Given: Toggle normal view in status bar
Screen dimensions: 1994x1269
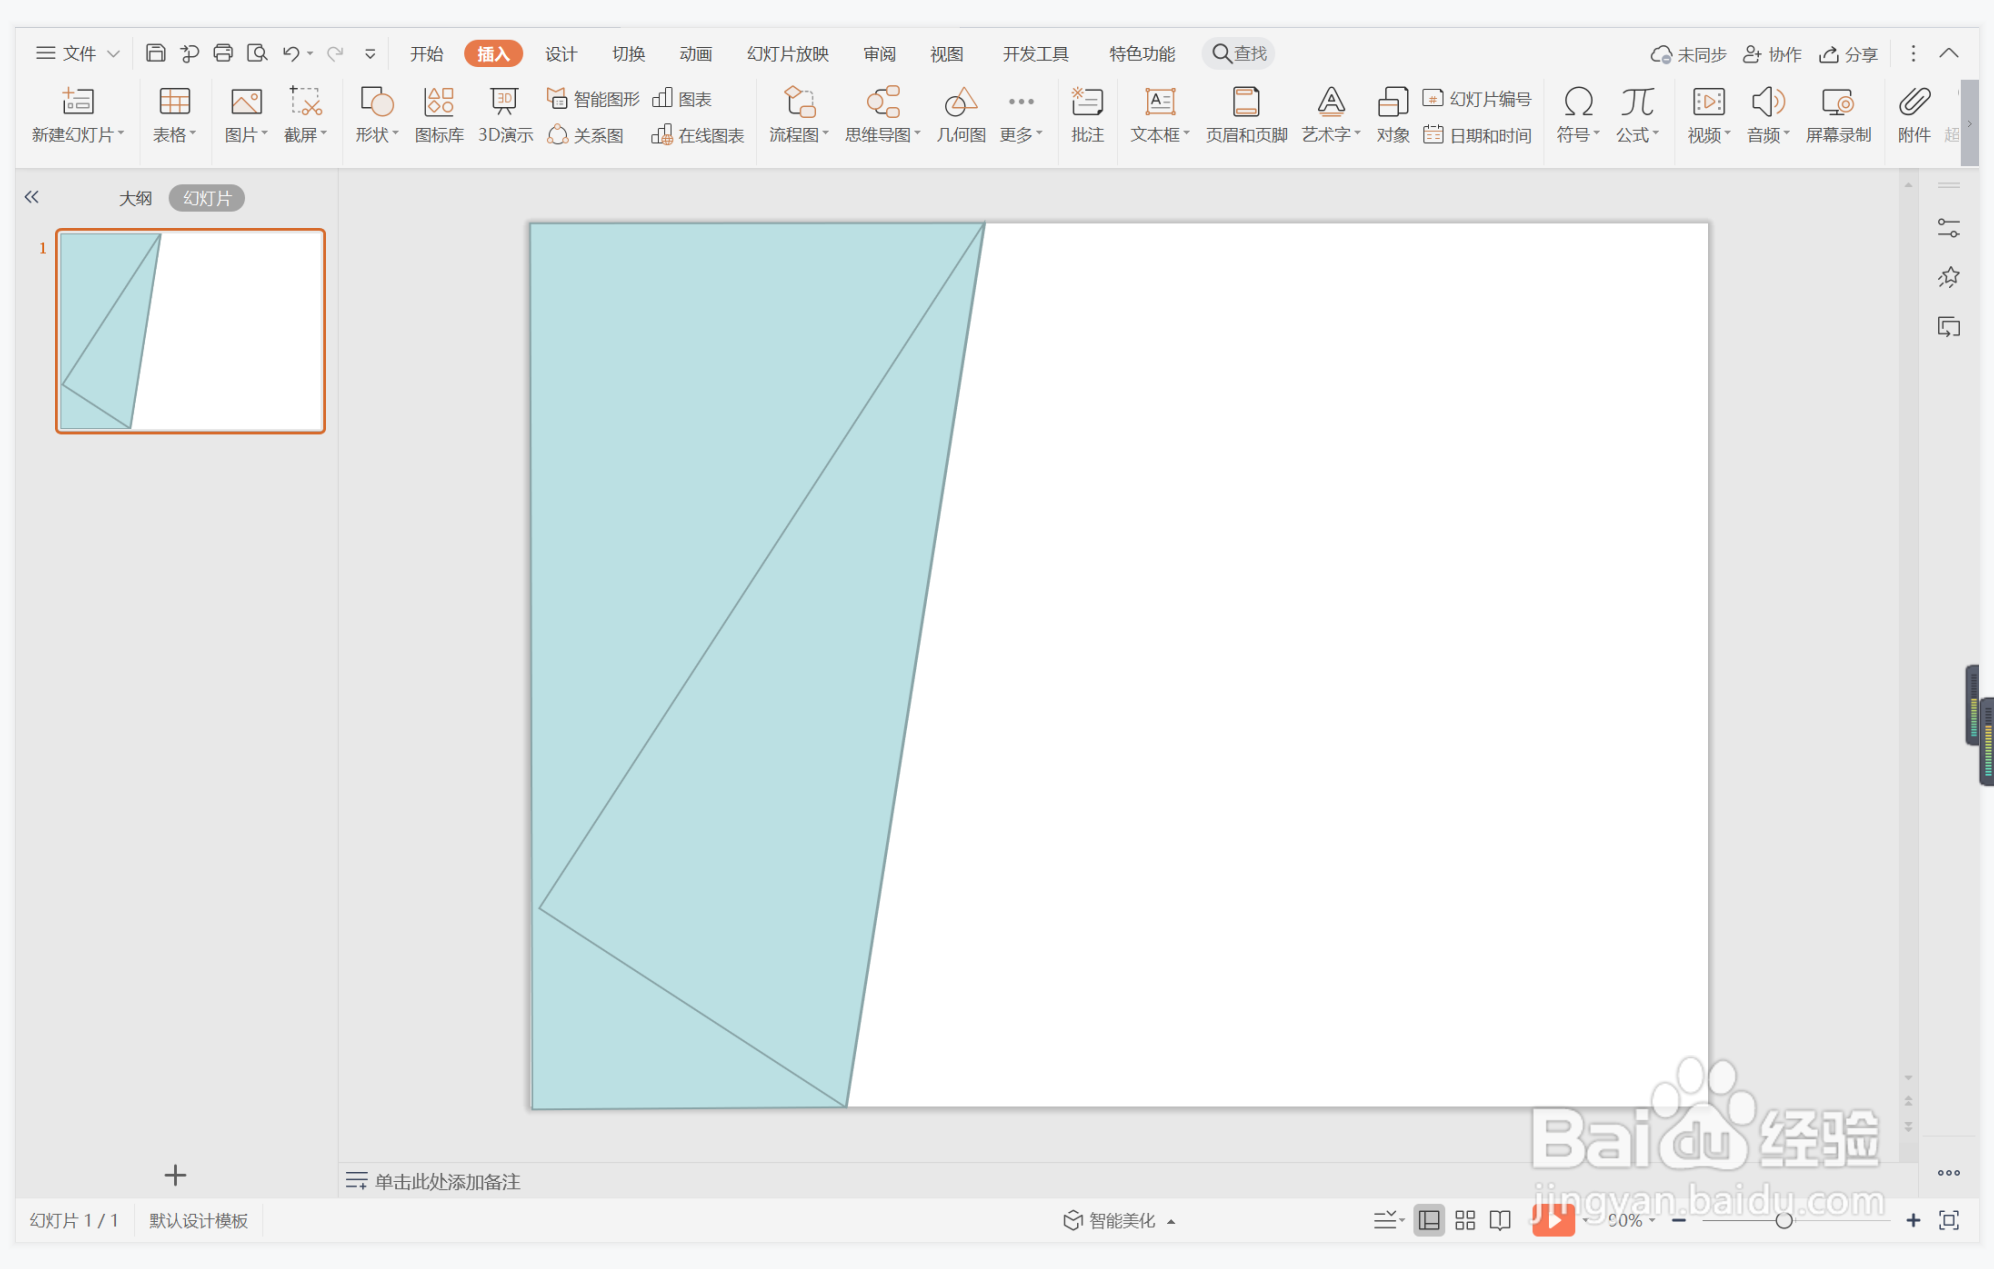Looking at the screenshot, I should tap(1429, 1220).
